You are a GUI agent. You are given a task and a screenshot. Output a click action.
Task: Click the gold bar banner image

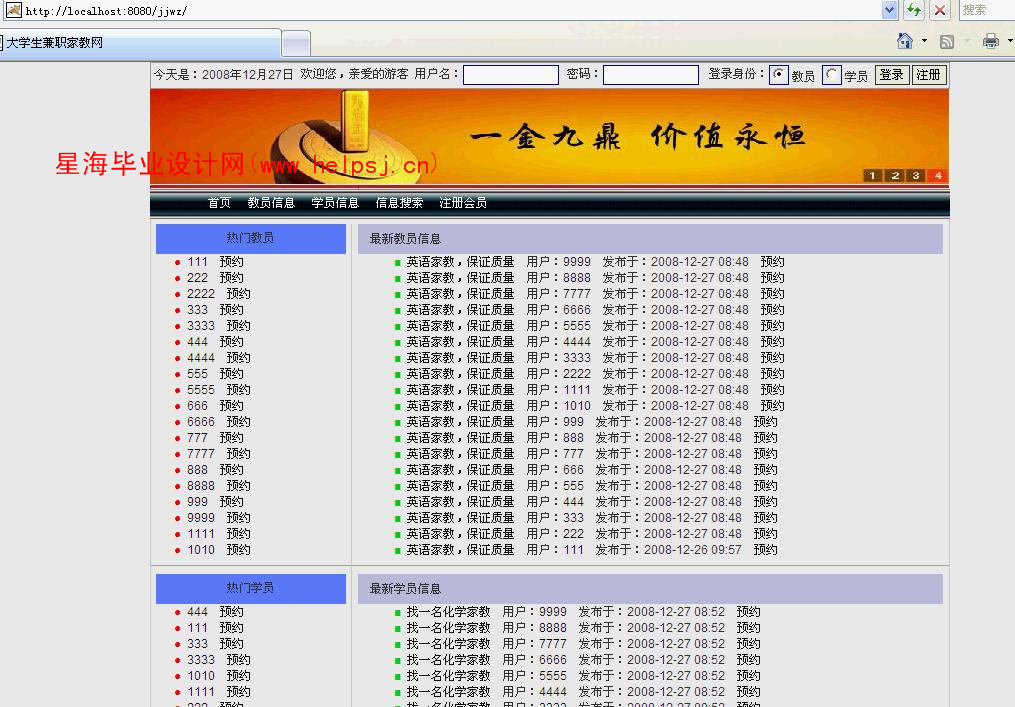point(550,137)
